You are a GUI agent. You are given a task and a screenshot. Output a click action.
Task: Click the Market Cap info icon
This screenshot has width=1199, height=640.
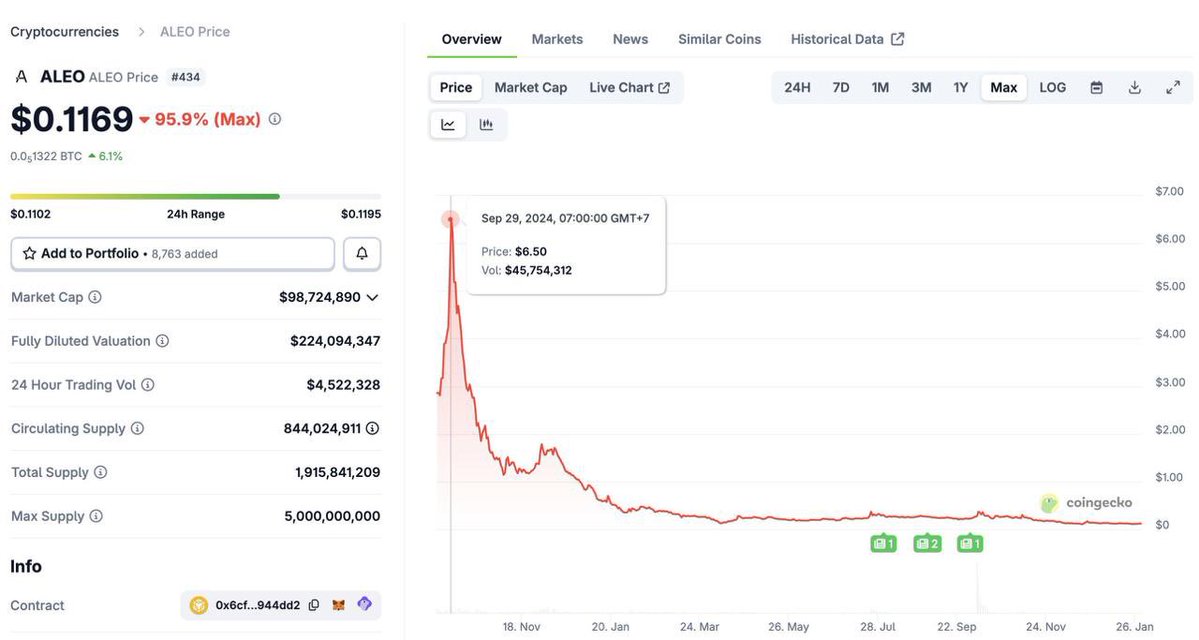95,297
